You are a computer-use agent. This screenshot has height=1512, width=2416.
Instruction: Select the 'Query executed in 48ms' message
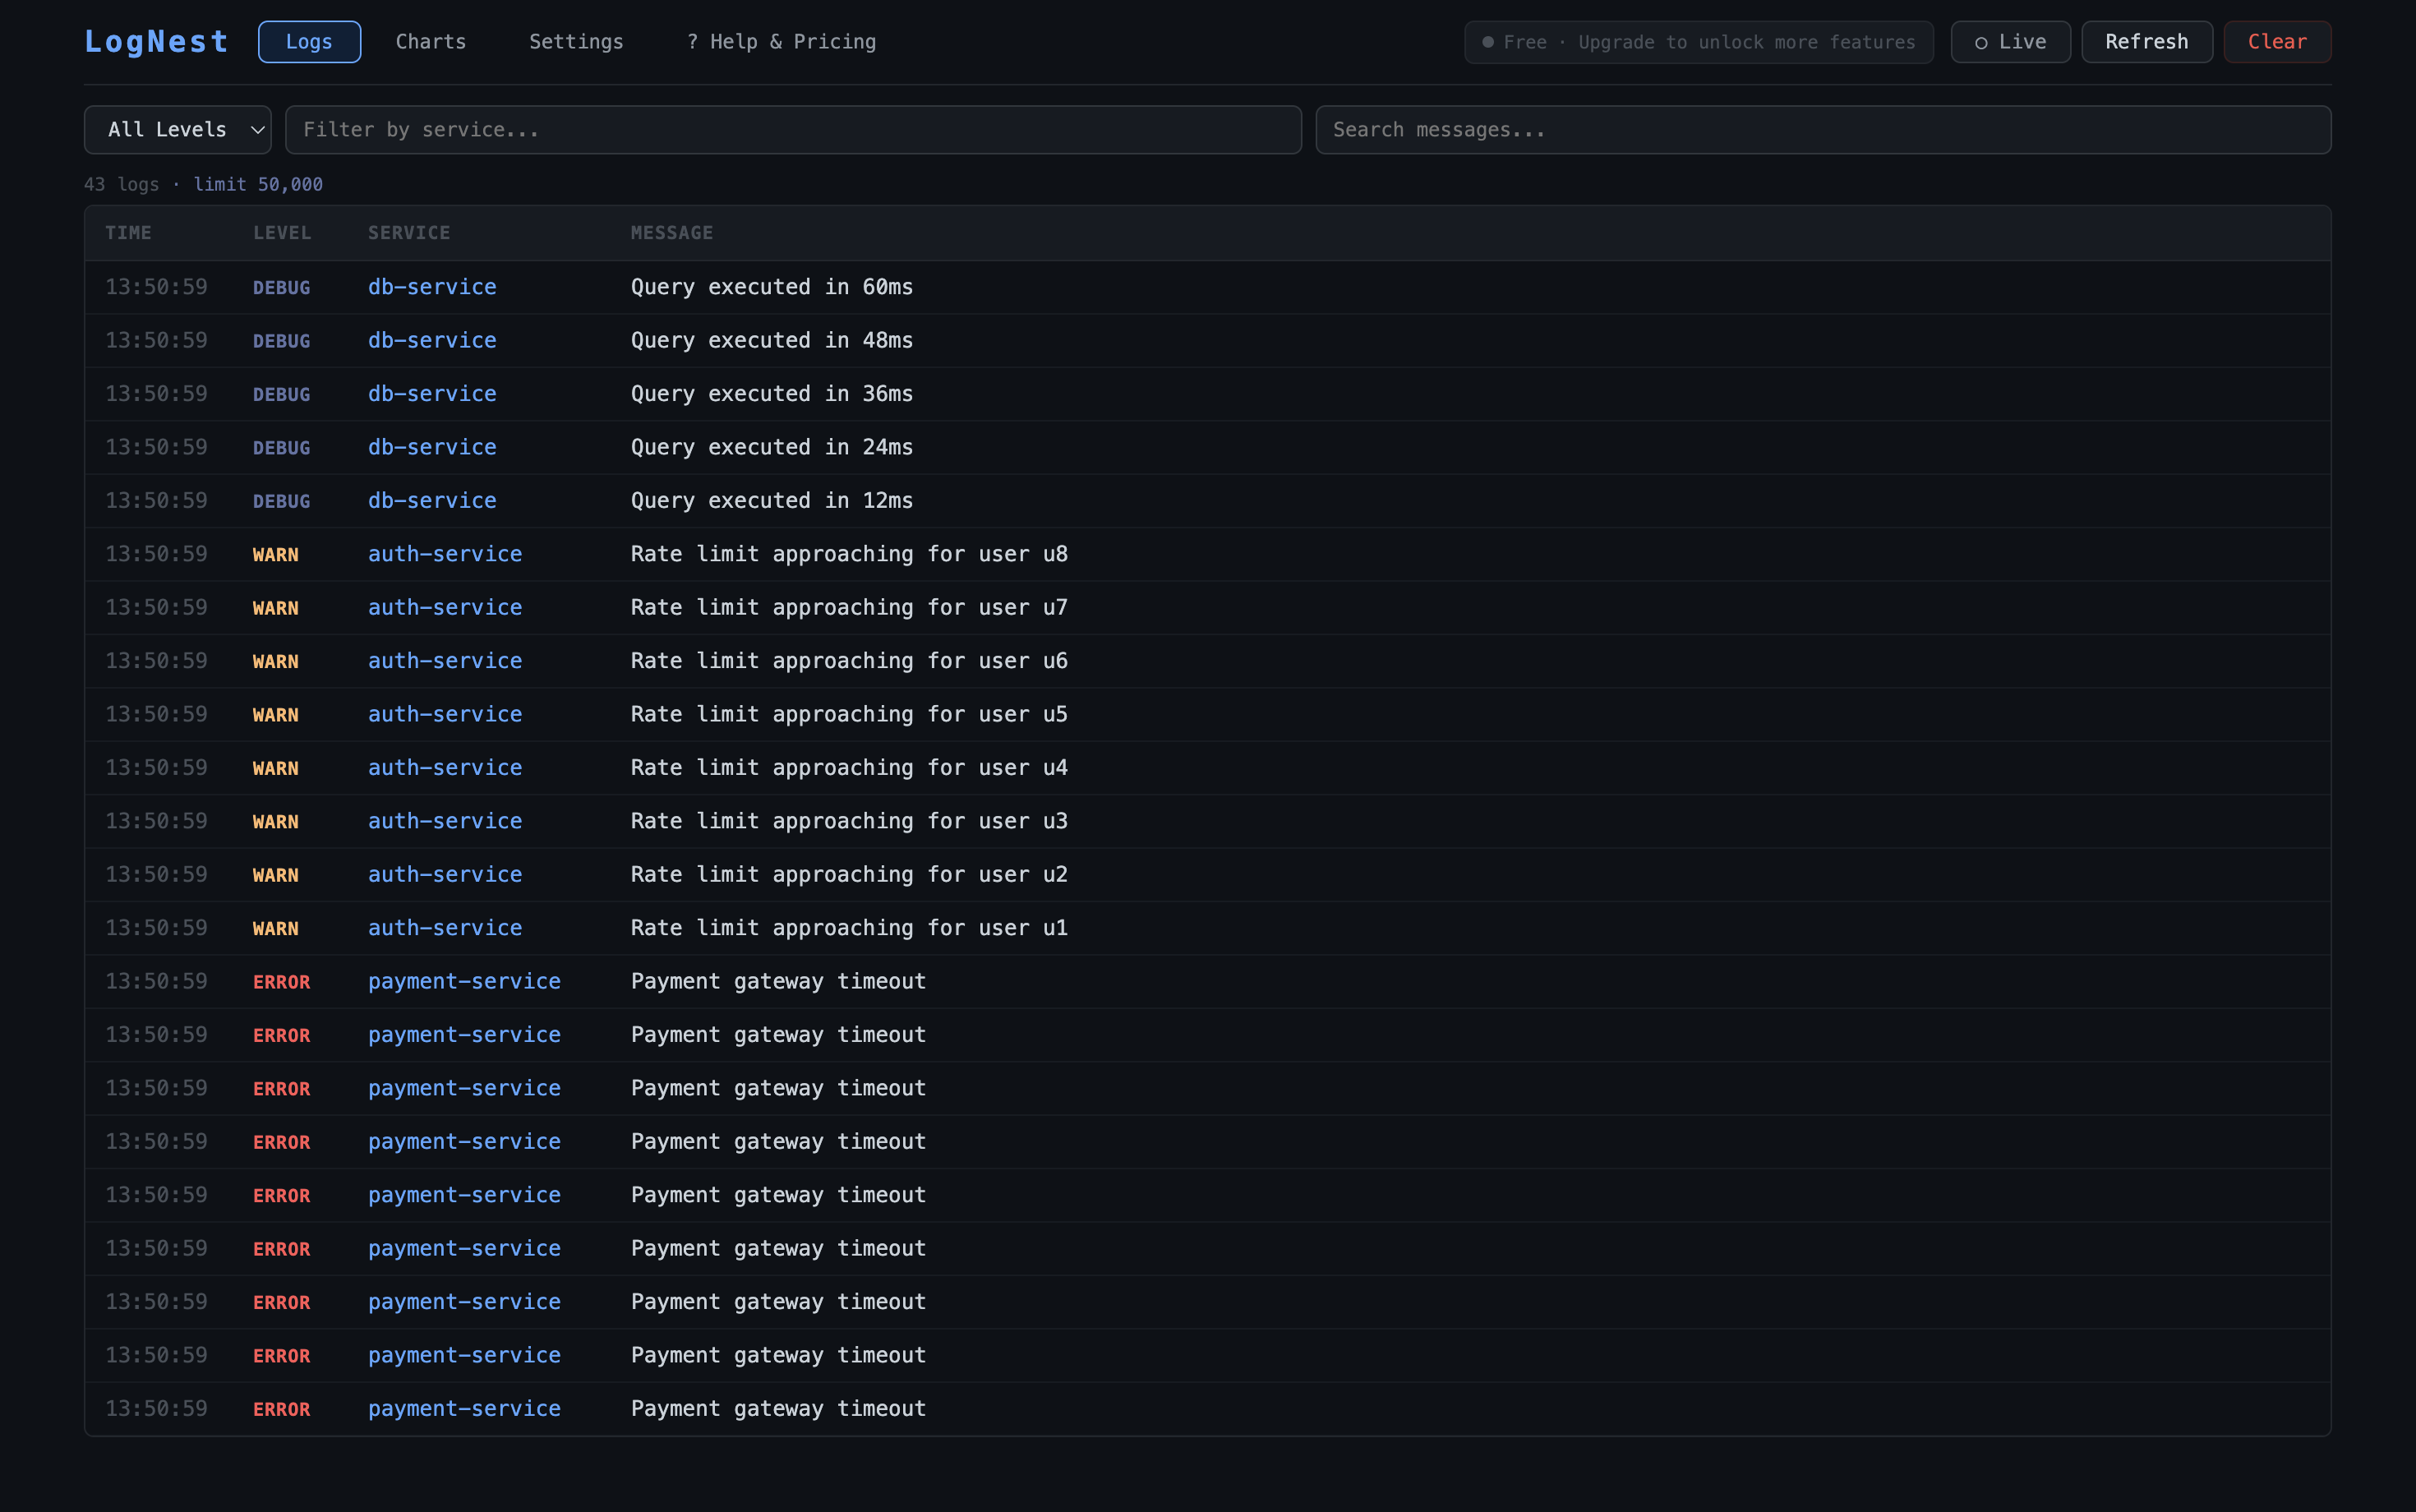coord(772,340)
